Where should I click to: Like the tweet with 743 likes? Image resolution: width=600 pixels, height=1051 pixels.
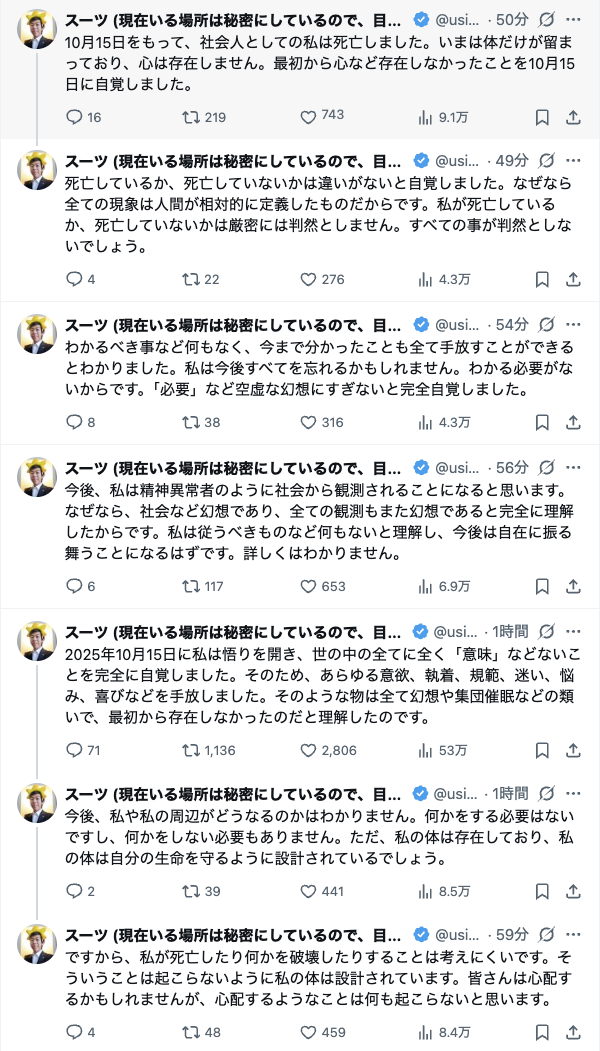[309, 117]
